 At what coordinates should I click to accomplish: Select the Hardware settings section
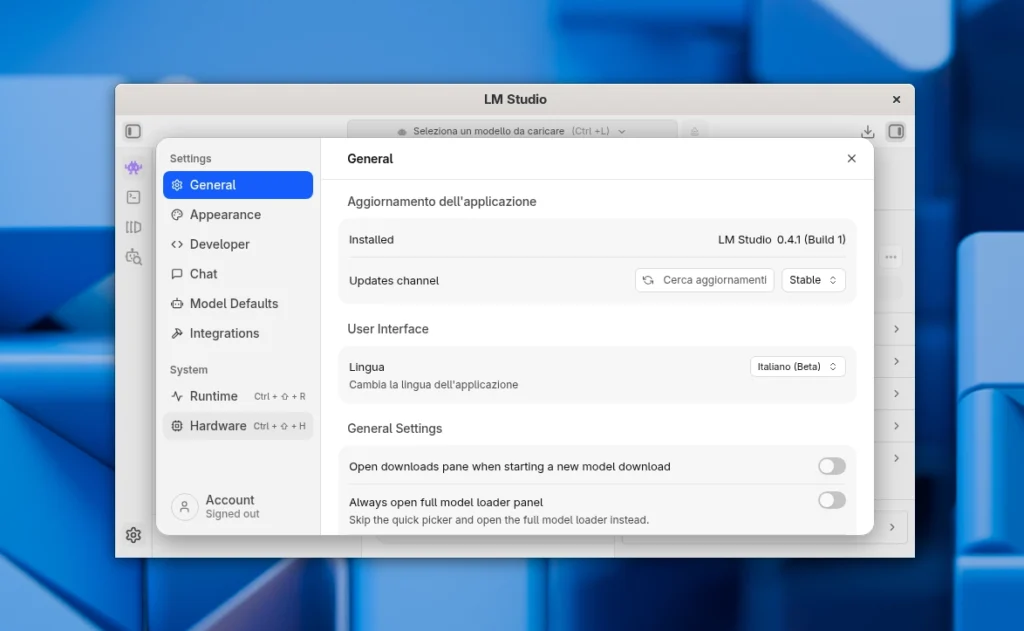[218, 426]
